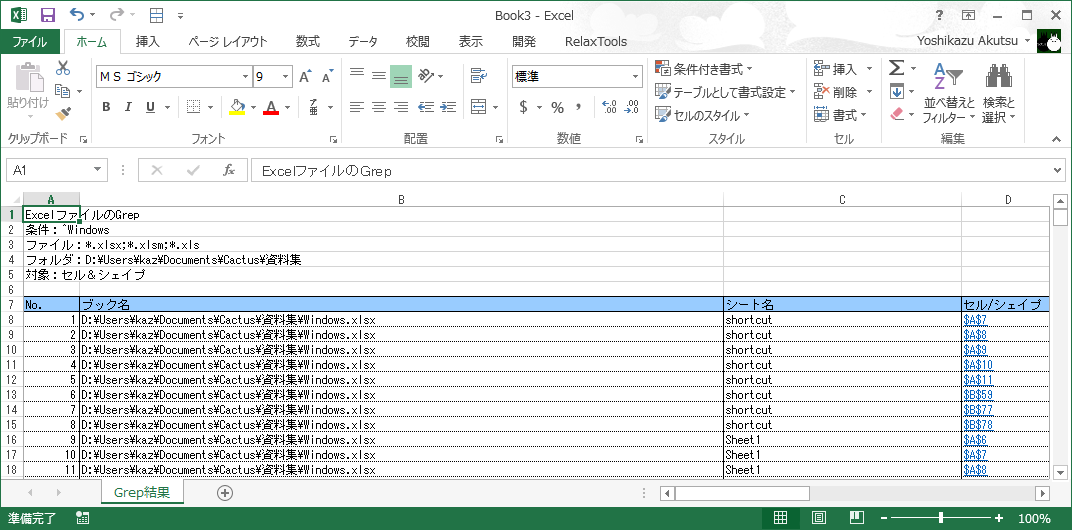Click the Clear eraser icon
This screenshot has width=1072, height=530.
tap(897, 114)
